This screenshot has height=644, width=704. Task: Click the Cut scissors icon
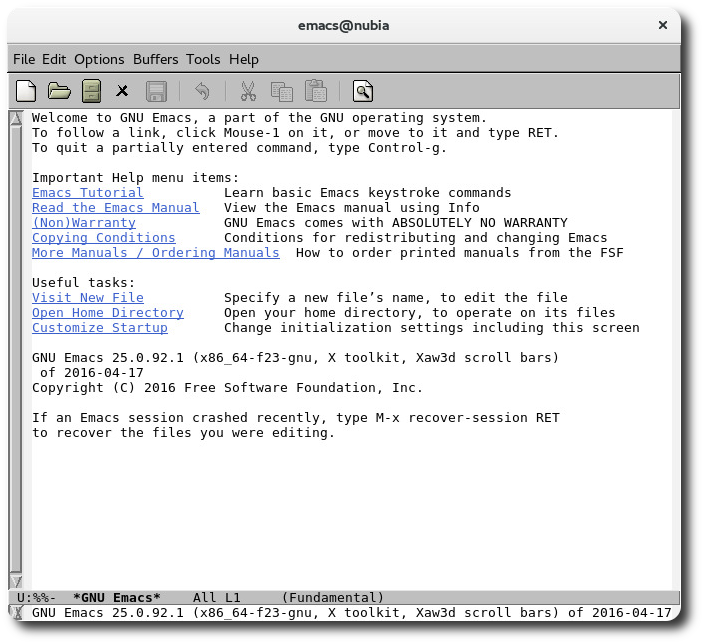coord(247,92)
